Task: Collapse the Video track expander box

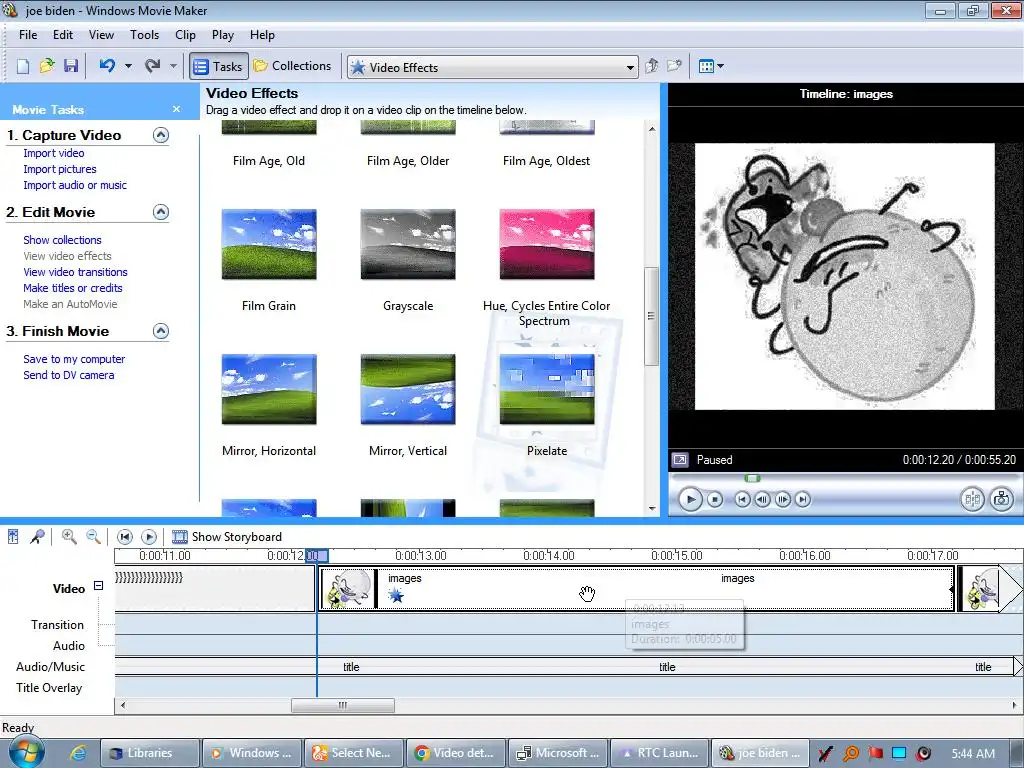Action: [99, 586]
